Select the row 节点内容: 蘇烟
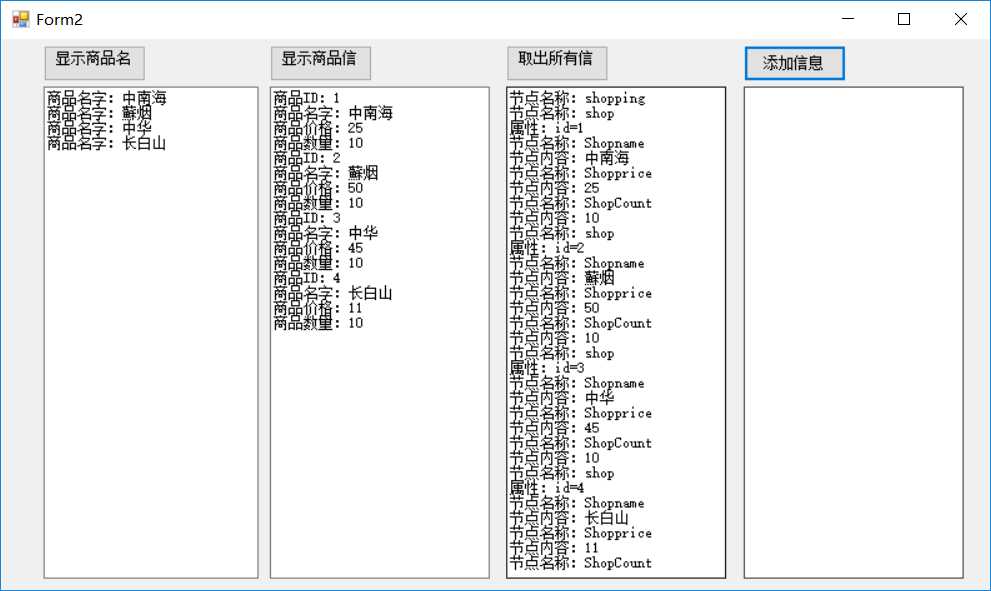The height and width of the screenshot is (591, 991). (x=562, y=278)
